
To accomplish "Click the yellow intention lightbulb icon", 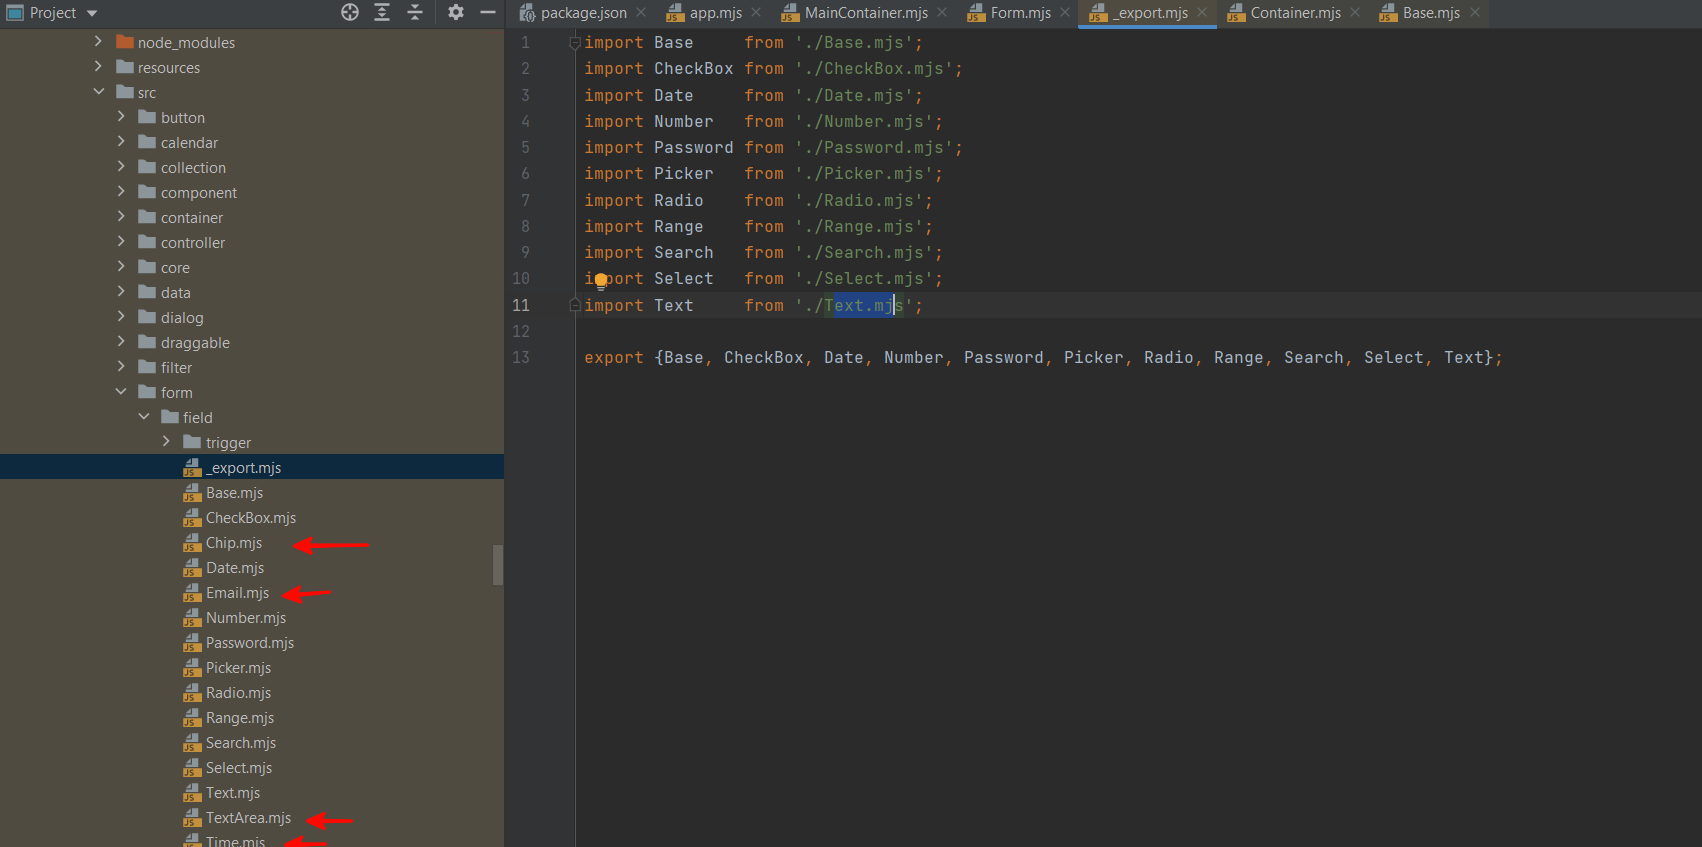I will 601,281.
